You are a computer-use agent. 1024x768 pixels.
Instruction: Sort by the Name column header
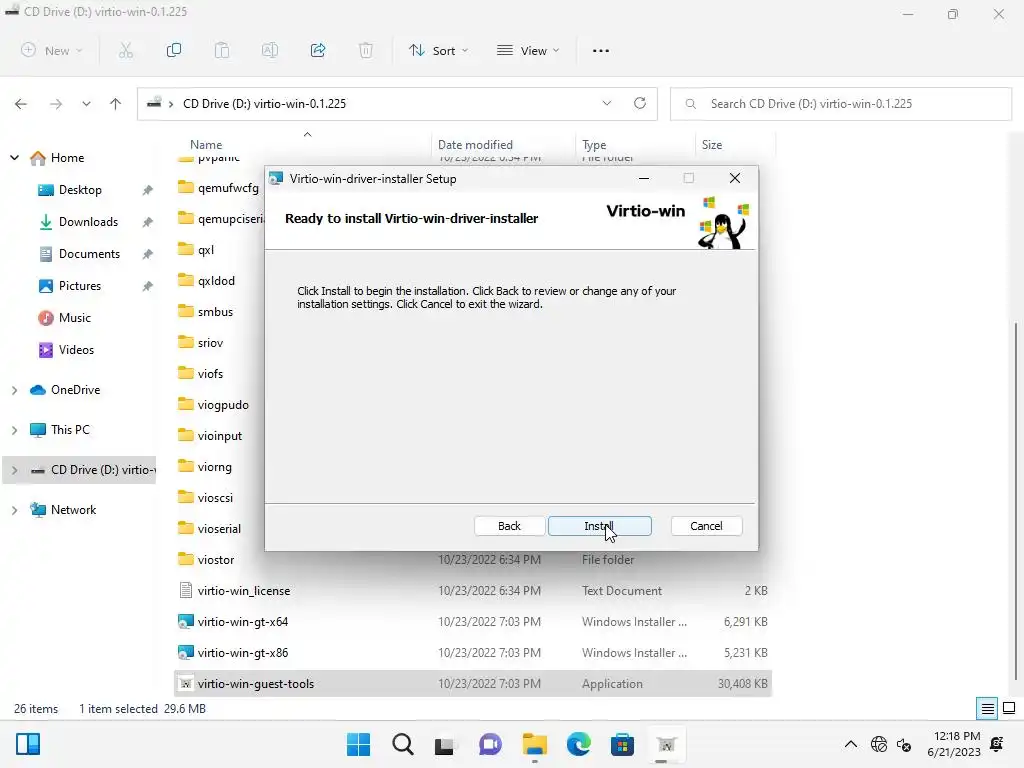(206, 144)
